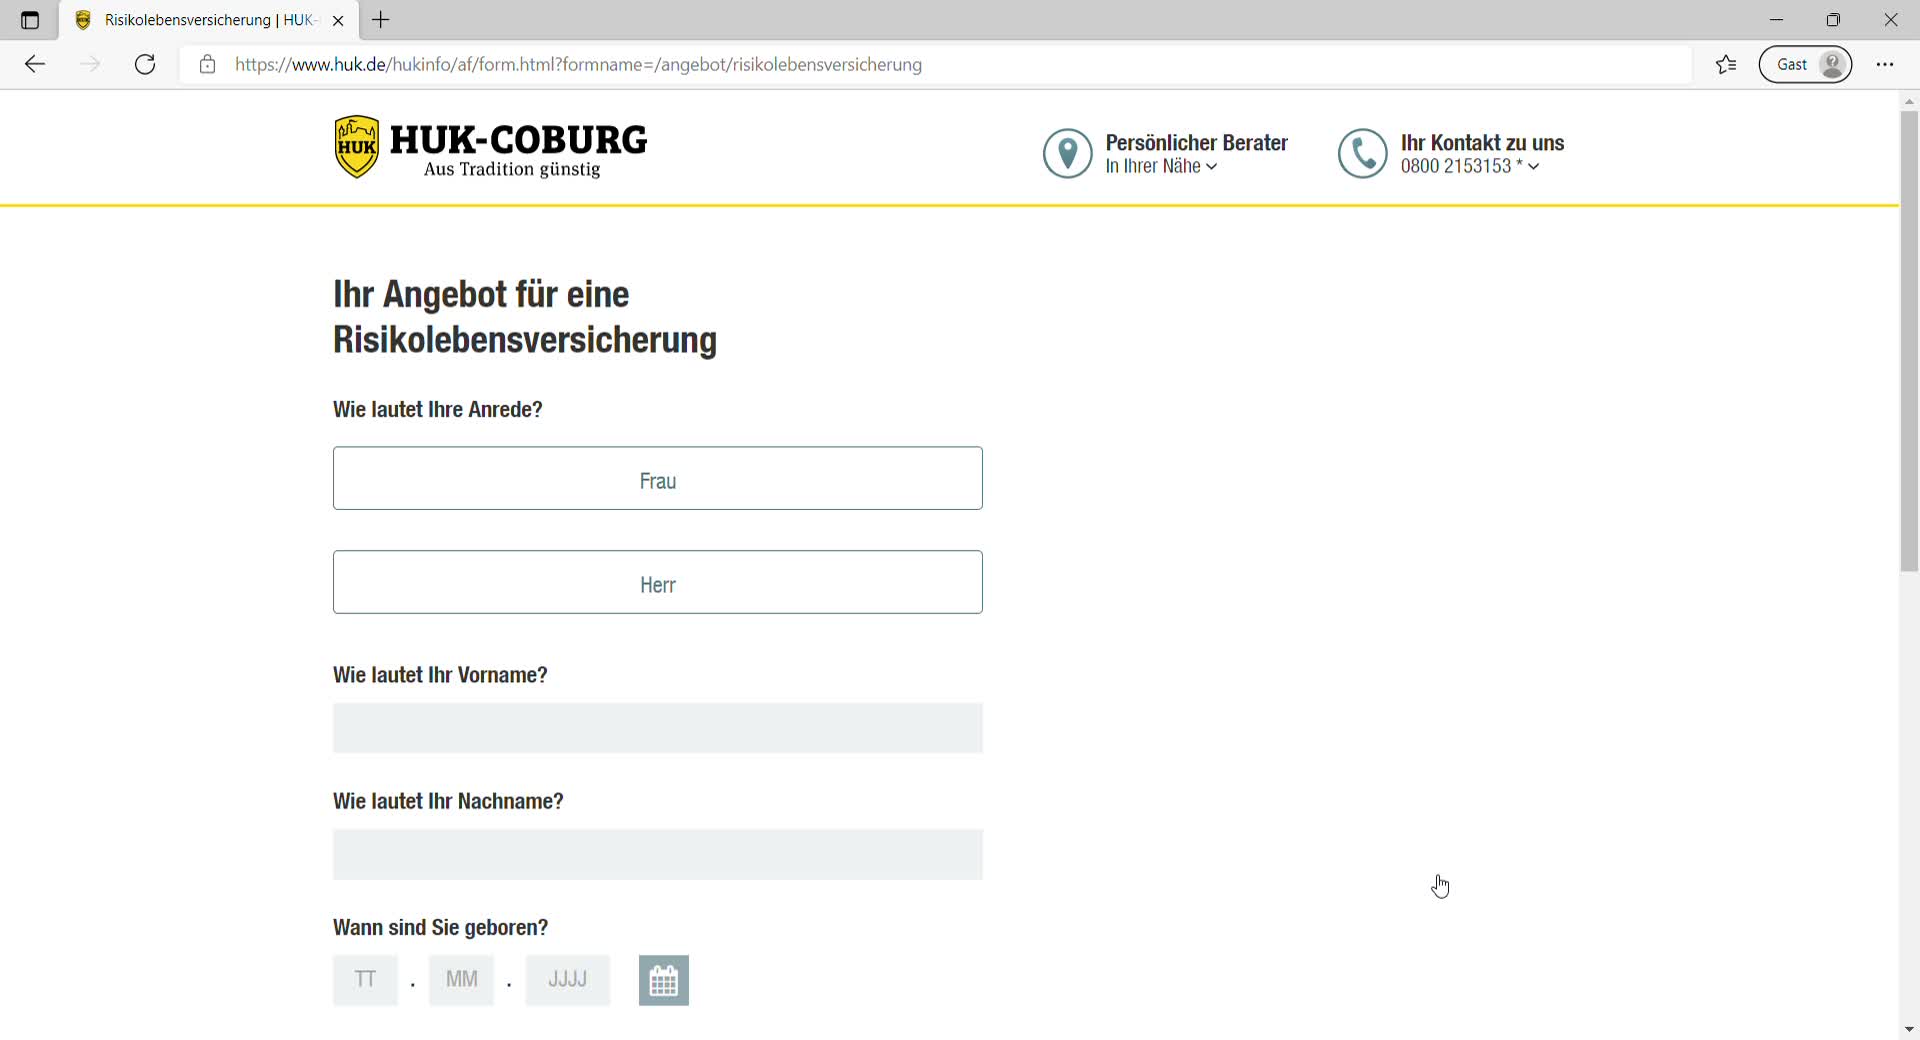Click the browser back arrow
This screenshot has height=1040, width=1920.
(35, 64)
